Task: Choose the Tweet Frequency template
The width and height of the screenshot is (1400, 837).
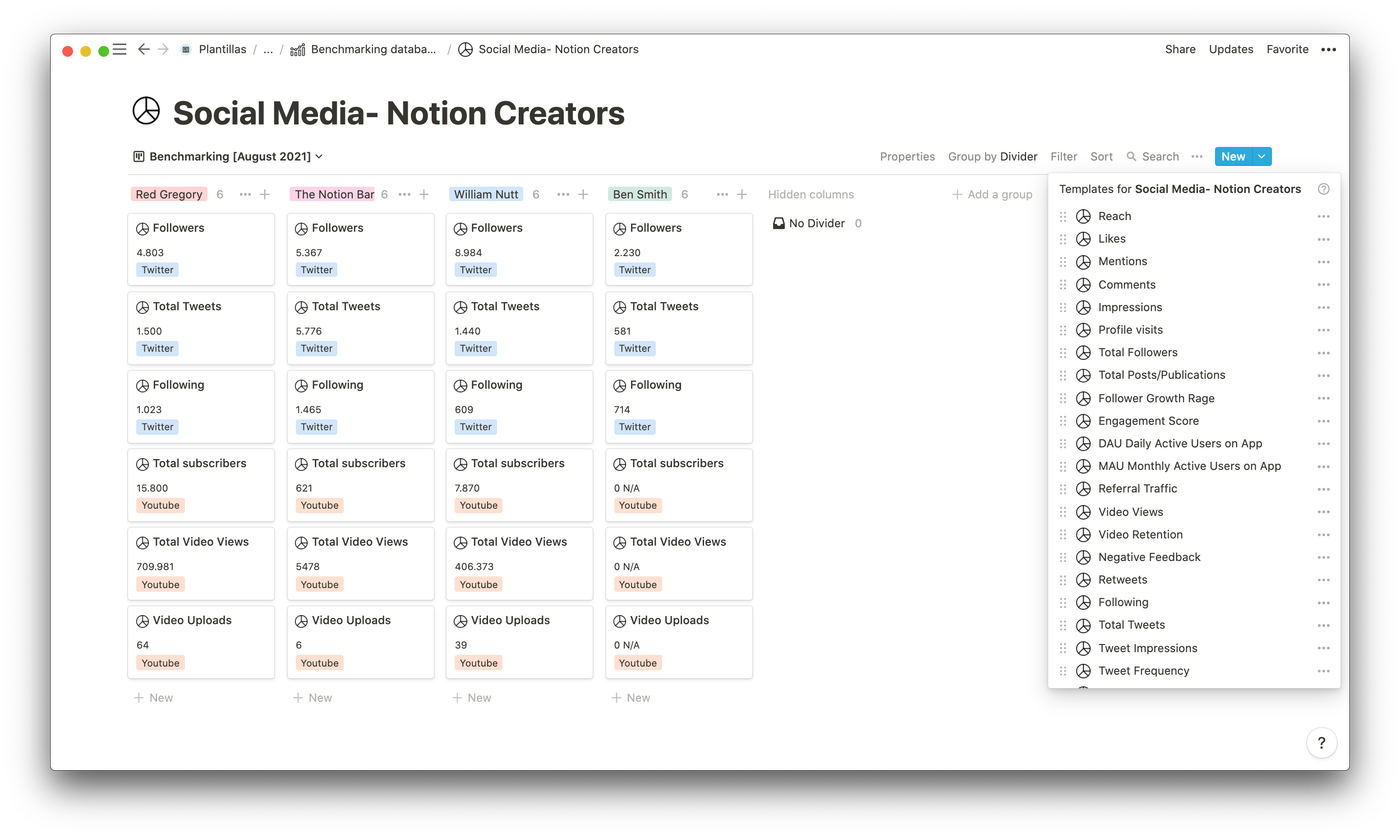Action: point(1194,671)
